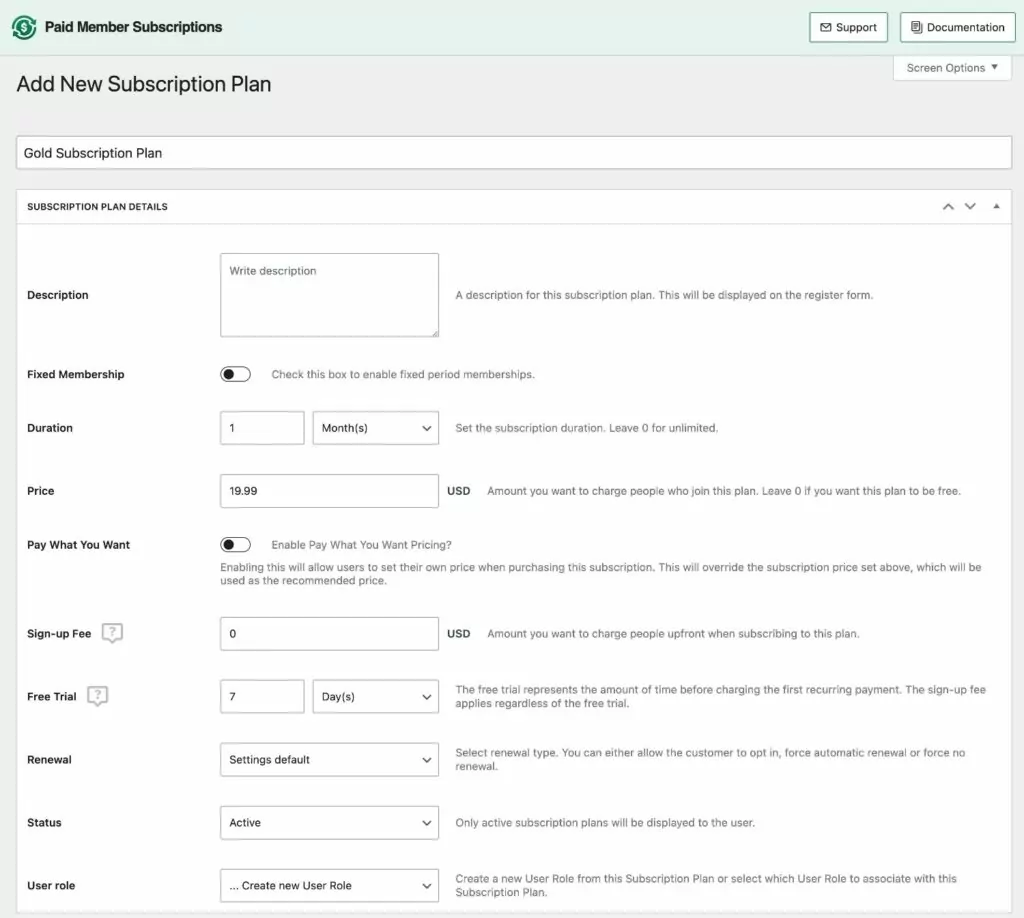Screen dimensions: 1024x918
Task: Click the Status field label
Action: tap(44, 823)
